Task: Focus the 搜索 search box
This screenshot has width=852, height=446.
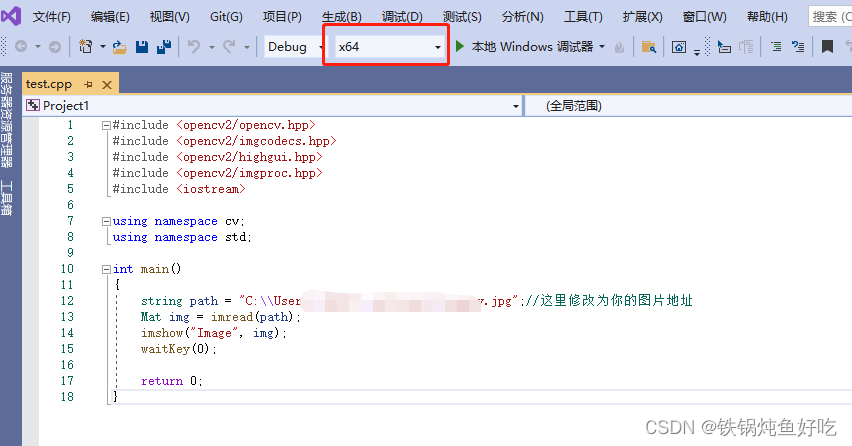Action: point(830,17)
